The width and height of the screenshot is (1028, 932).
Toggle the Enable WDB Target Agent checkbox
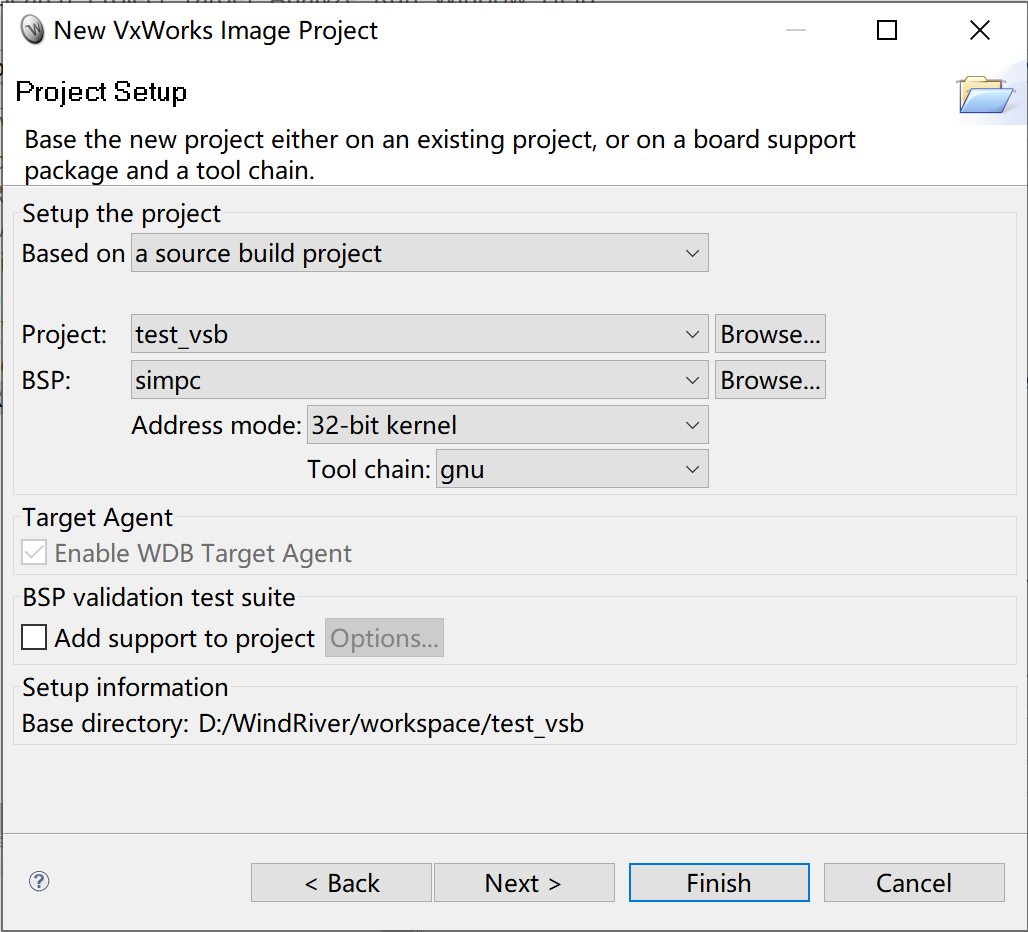[35, 552]
